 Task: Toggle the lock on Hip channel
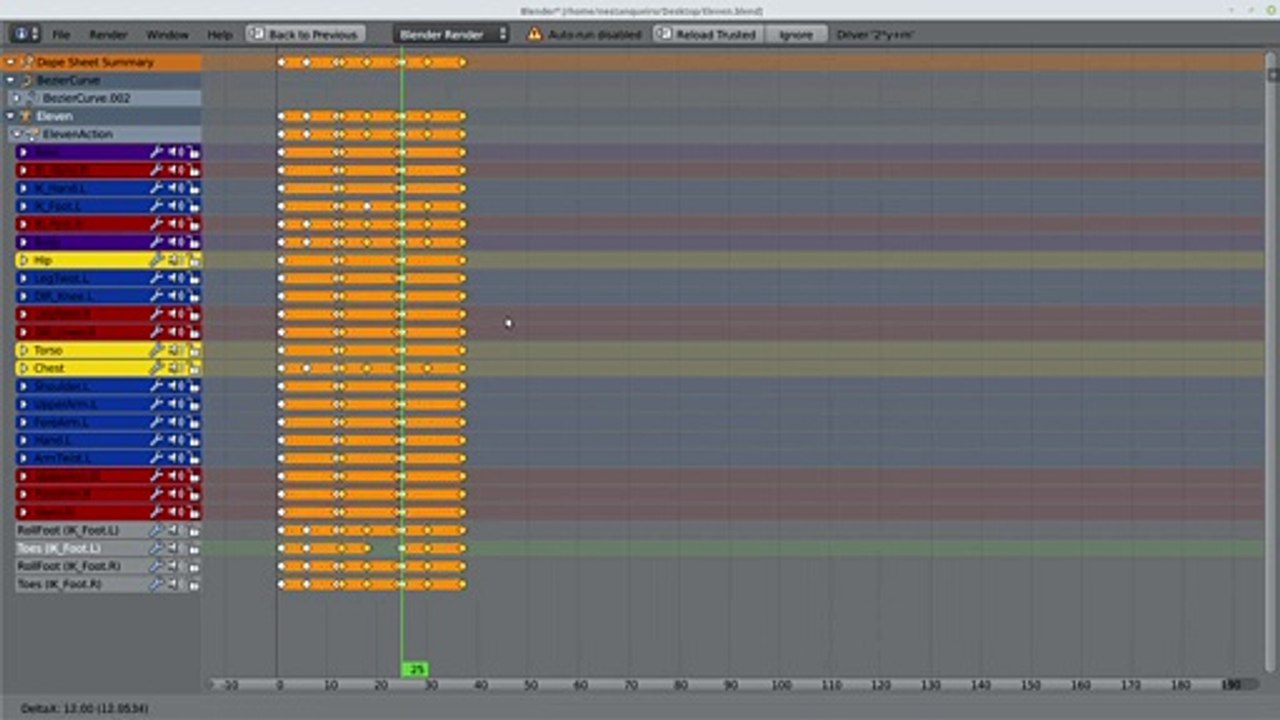(194, 260)
